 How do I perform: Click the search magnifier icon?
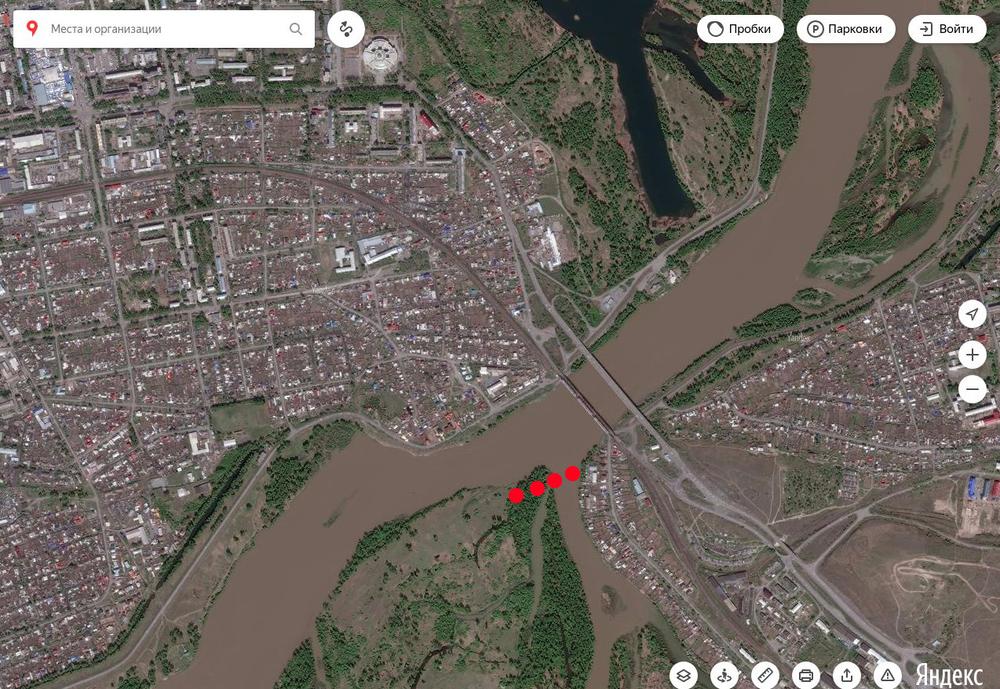(295, 29)
